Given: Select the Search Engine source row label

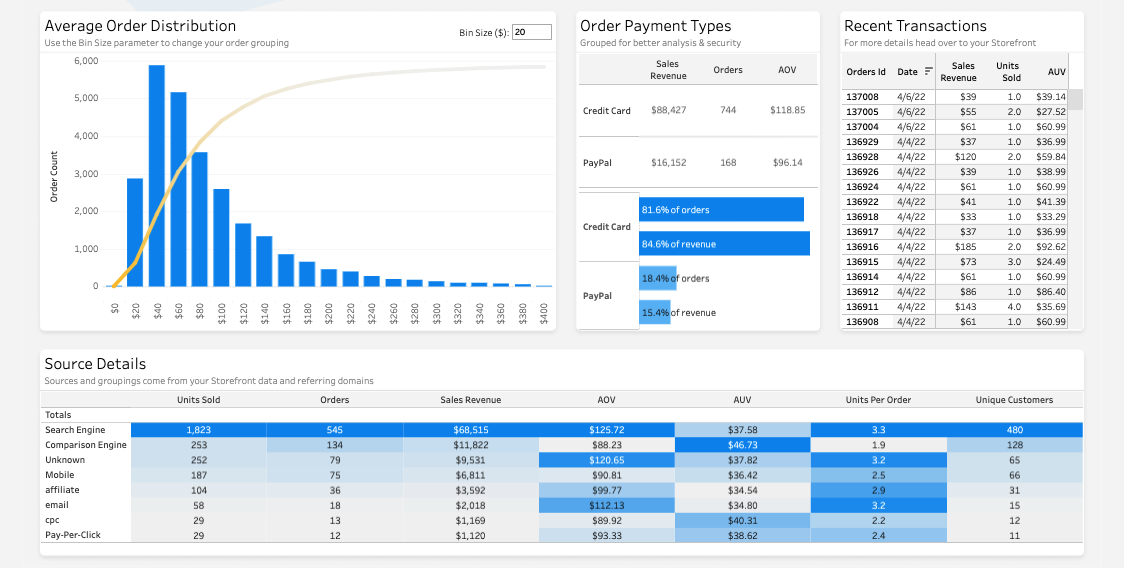Looking at the screenshot, I should point(75,430).
